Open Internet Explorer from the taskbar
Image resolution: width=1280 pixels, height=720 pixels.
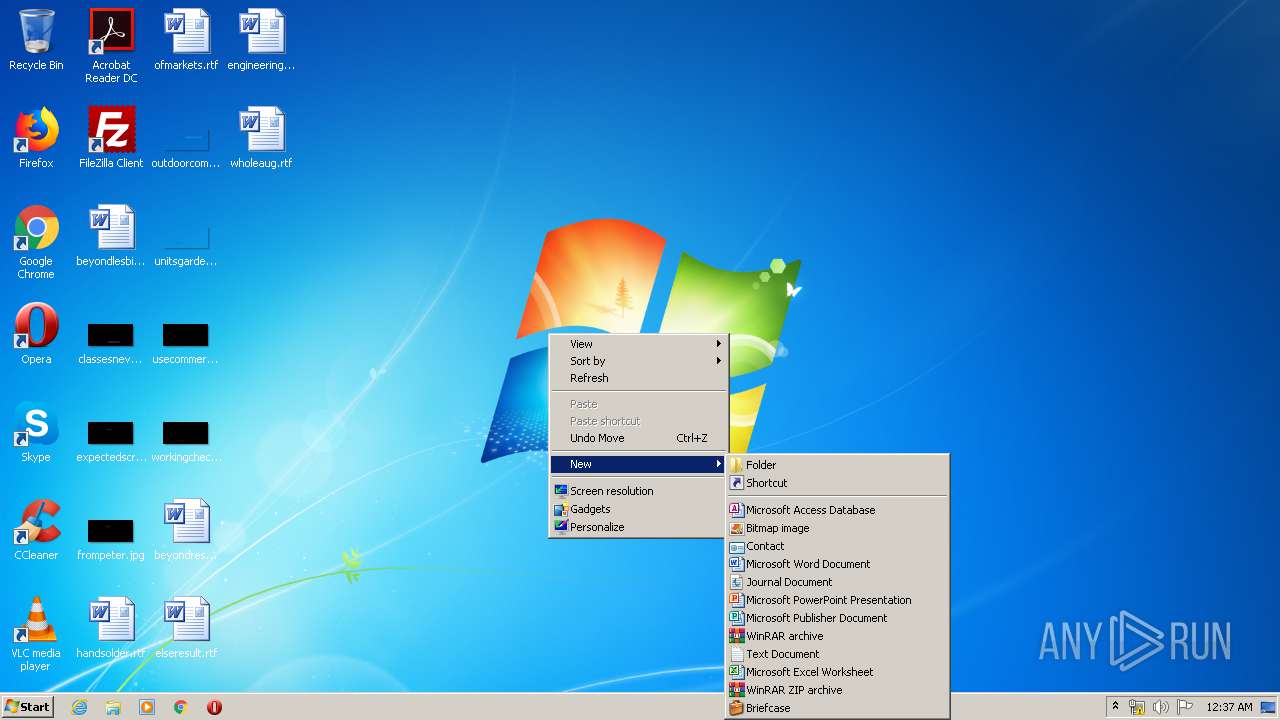pos(79,707)
